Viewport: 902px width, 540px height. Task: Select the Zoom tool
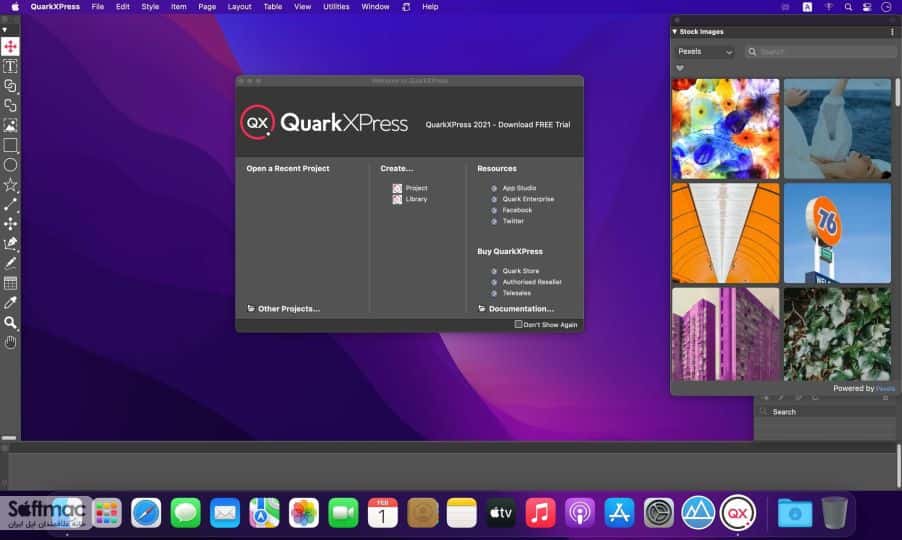pos(10,323)
